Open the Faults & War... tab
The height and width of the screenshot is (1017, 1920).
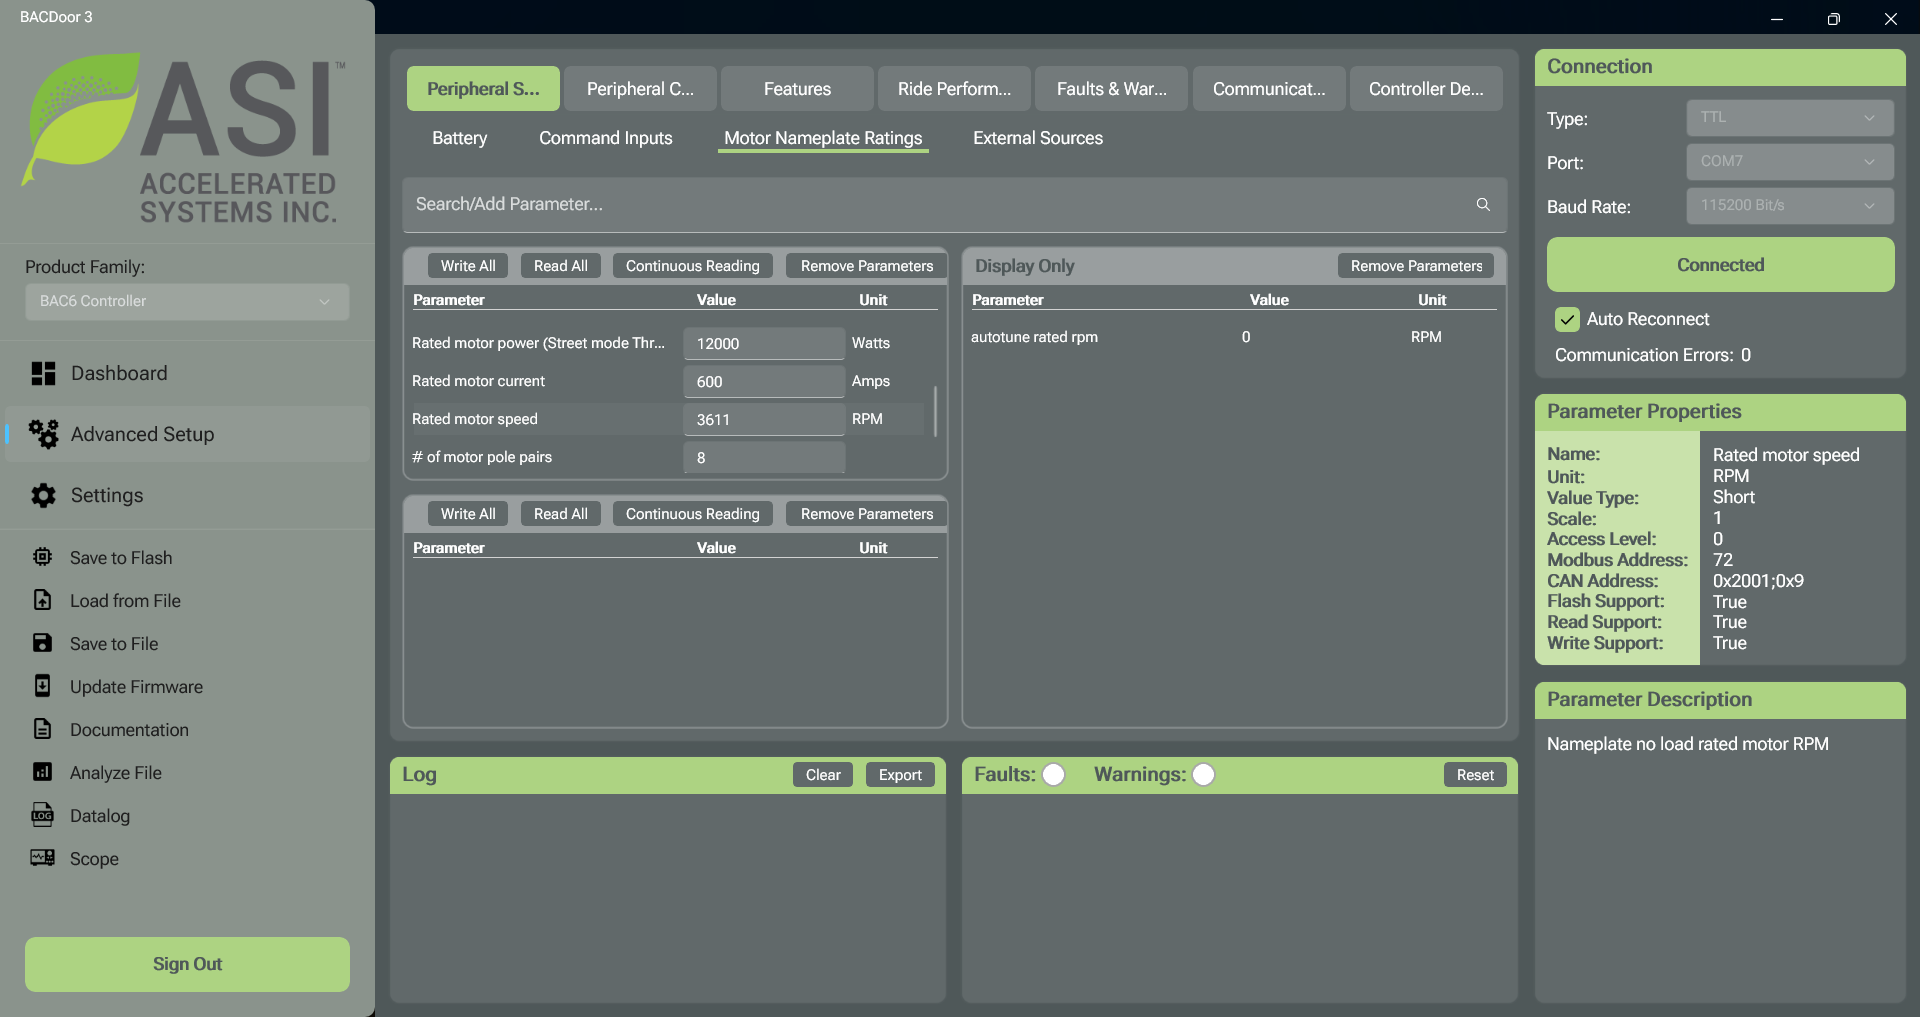click(1111, 89)
